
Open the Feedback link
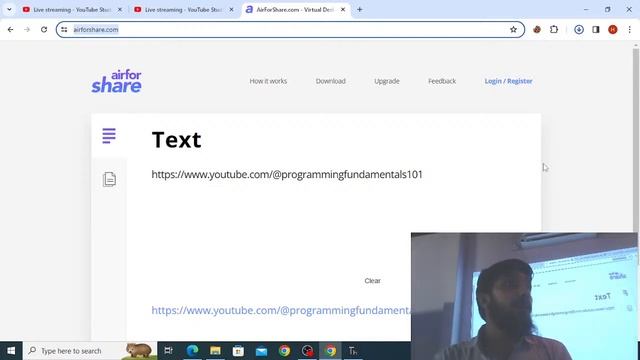pos(442,81)
